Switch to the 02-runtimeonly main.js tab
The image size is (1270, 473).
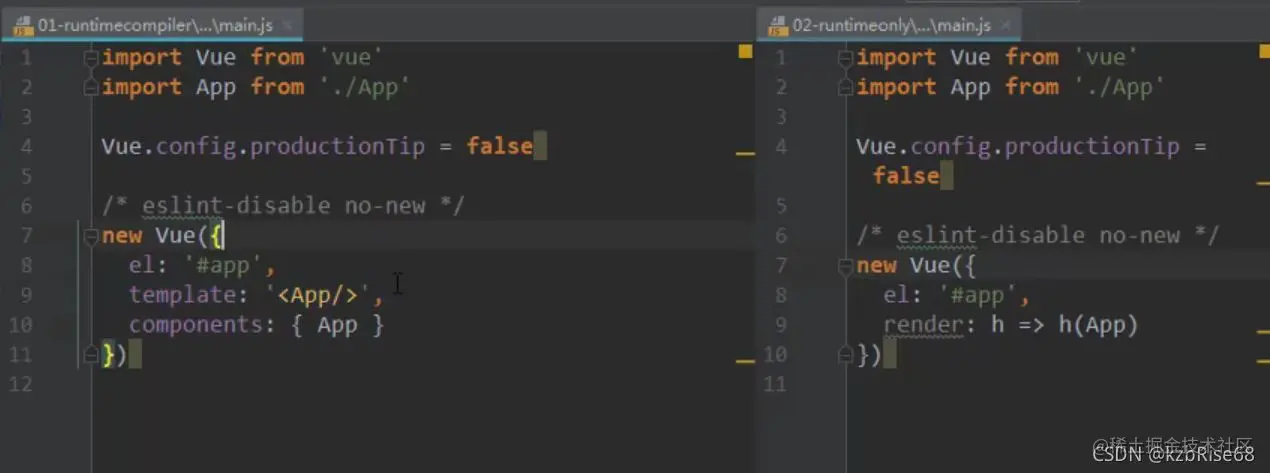point(889,25)
